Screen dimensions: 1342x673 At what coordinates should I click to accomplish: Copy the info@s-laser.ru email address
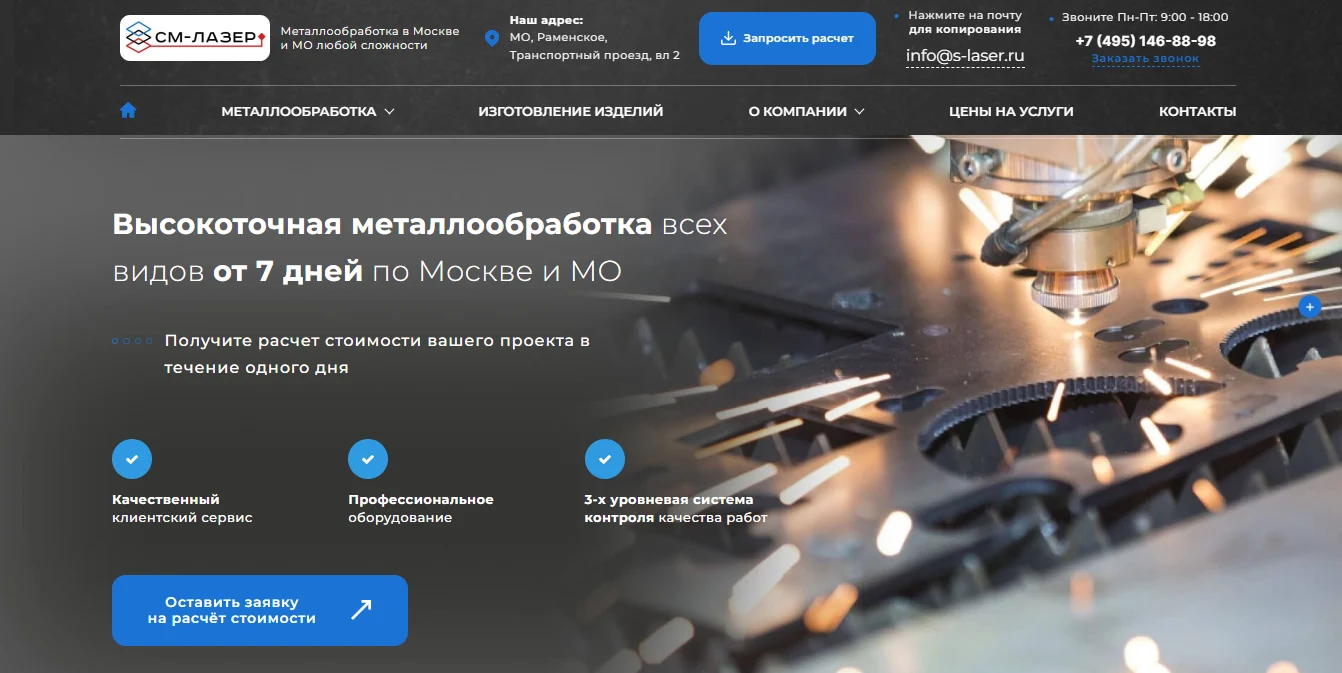tap(965, 56)
